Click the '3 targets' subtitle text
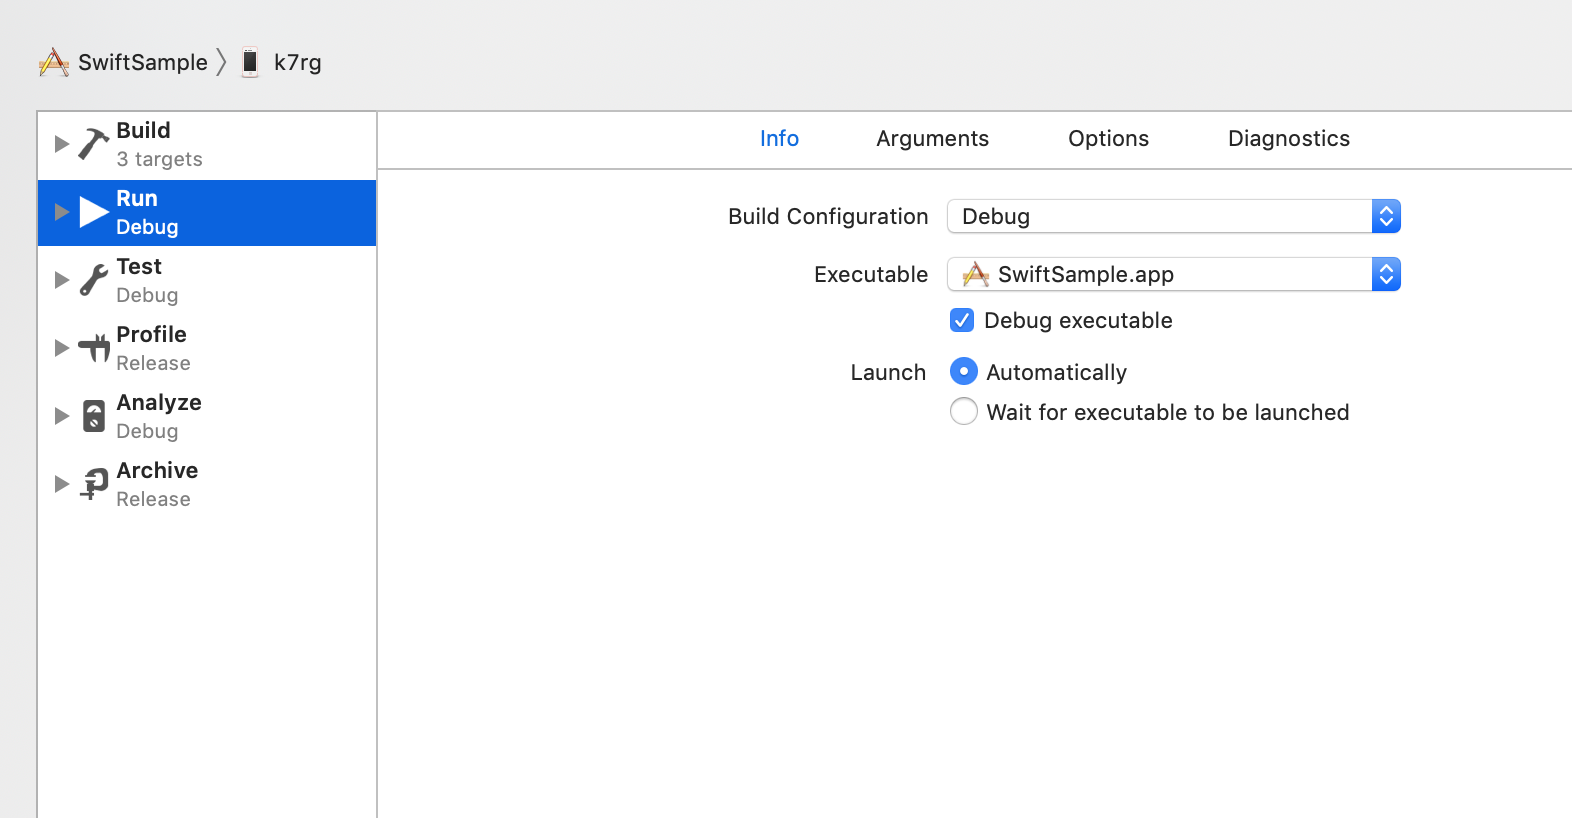Image resolution: width=1572 pixels, height=818 pixels. (159, 159)
